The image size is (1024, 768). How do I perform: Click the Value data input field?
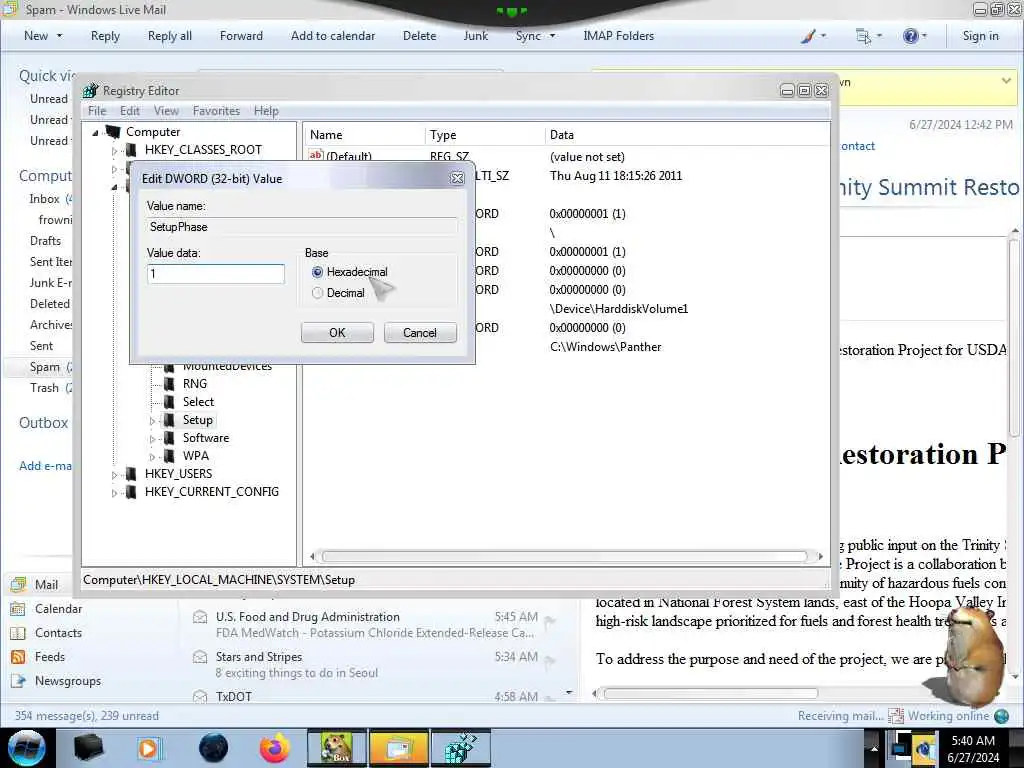[x=216, y=274]
